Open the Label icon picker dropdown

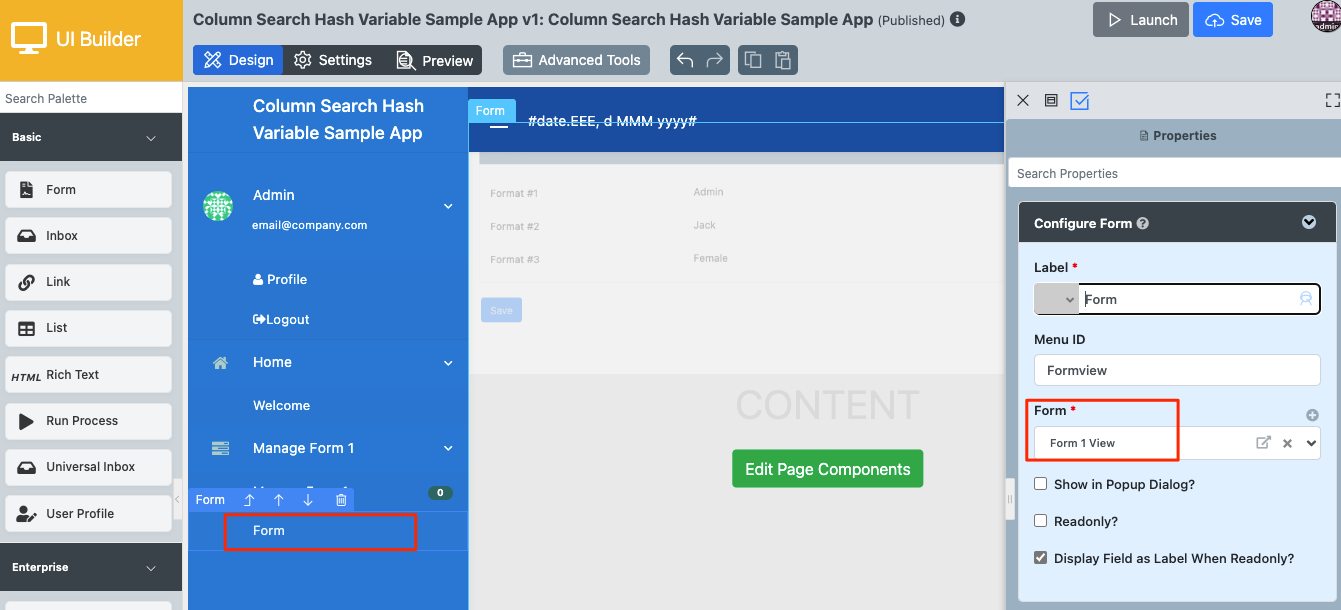(1057, 299)
